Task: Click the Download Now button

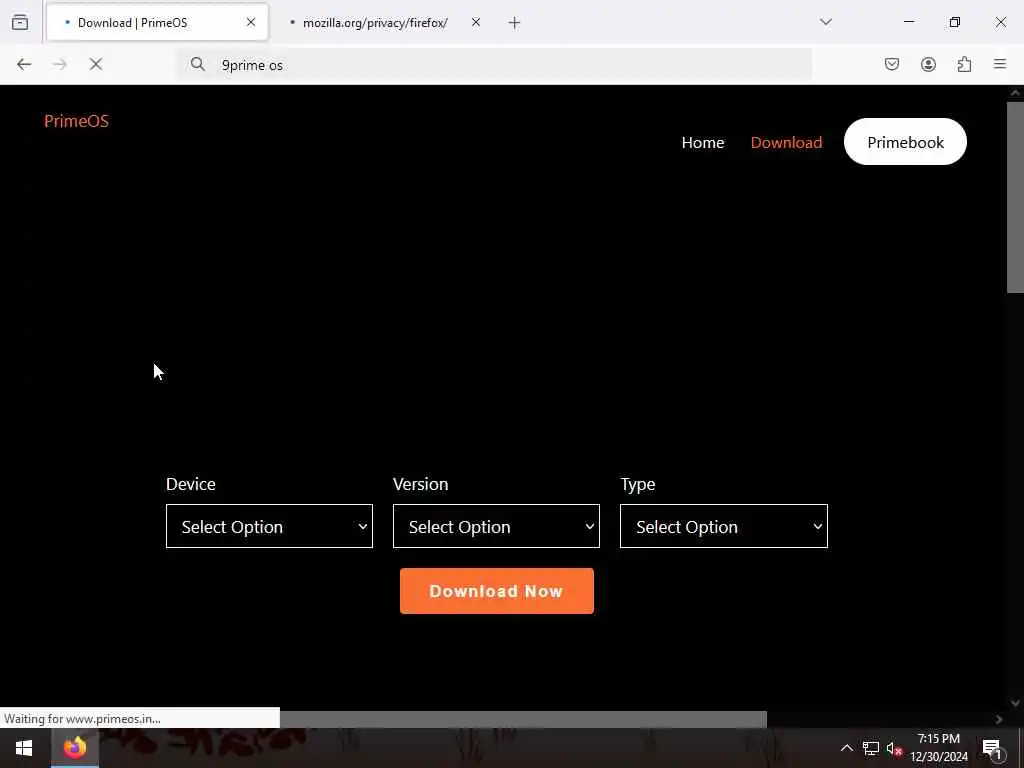Action: (496, 591)
